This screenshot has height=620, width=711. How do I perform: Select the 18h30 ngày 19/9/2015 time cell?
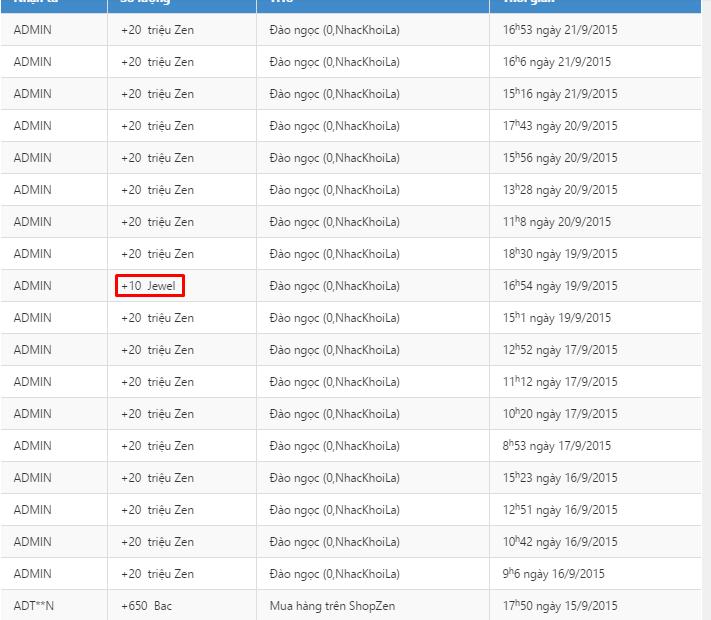(x=560, y=254)
